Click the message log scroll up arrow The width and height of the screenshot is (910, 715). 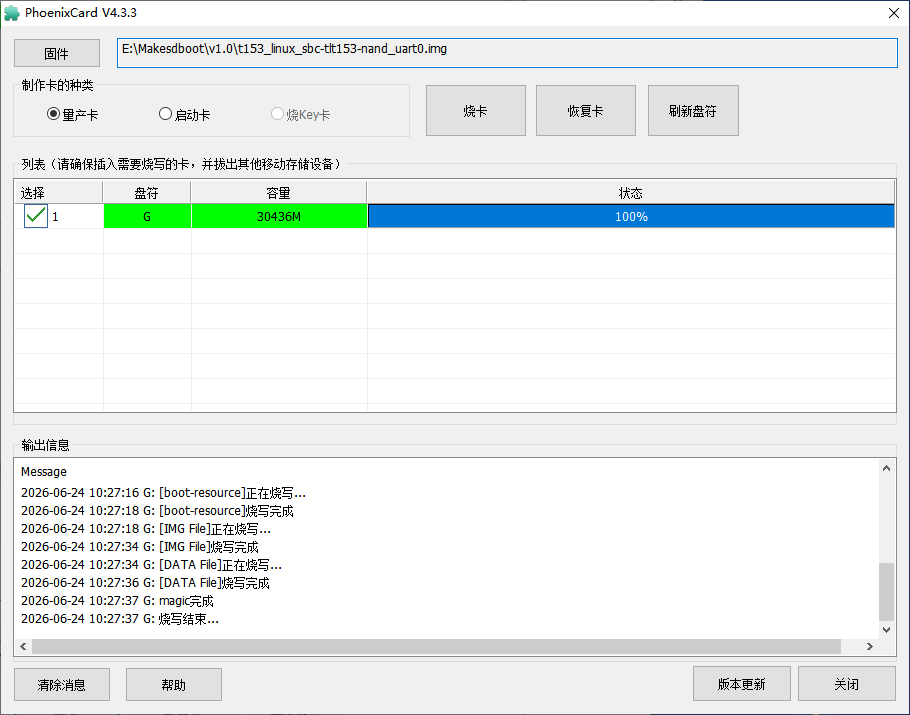[886, 468]
